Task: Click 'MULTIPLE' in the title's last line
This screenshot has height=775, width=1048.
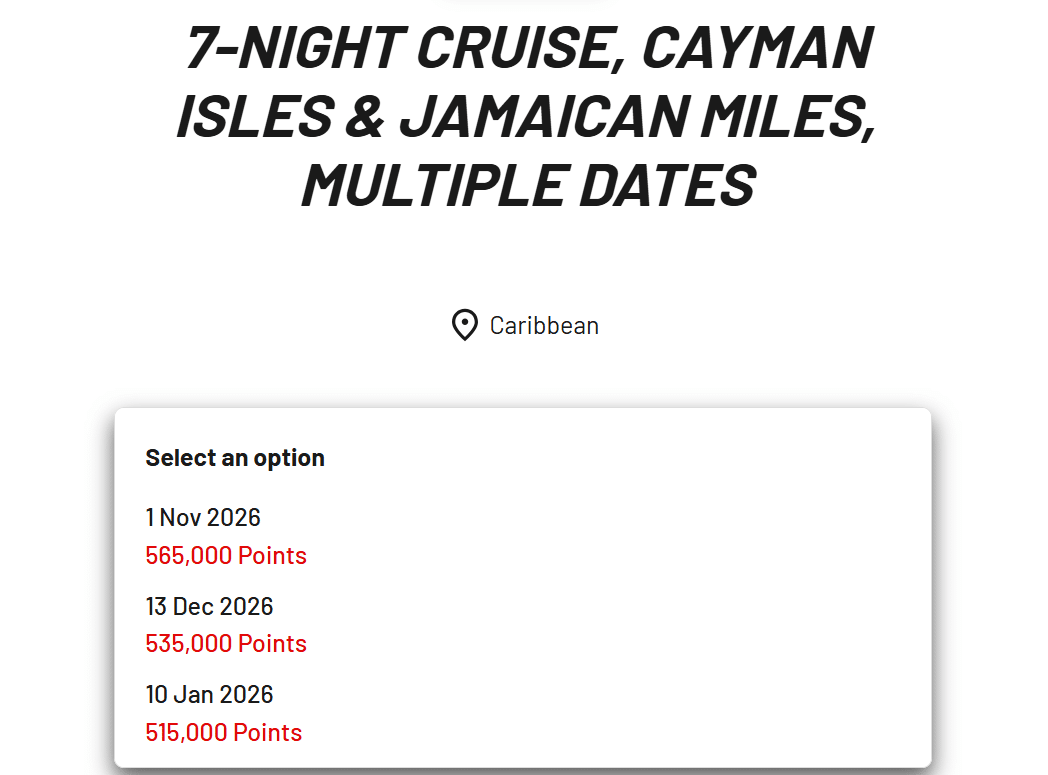Action: tap(434, 185)
